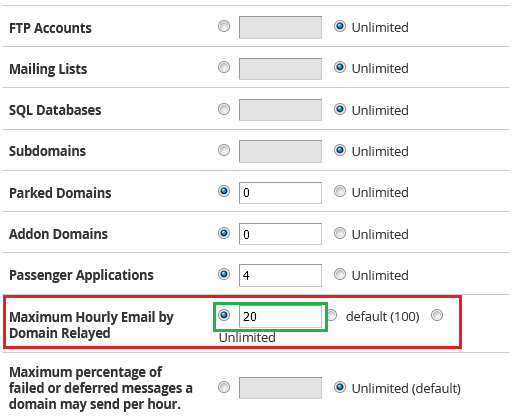Click the SQL Databases limit field
Image resolution: width=515 pixels, height=417 pixels.
(280, 110)
